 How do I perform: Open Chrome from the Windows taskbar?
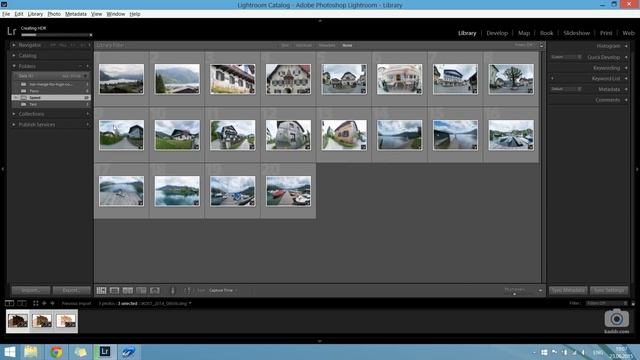click(56, 351)
